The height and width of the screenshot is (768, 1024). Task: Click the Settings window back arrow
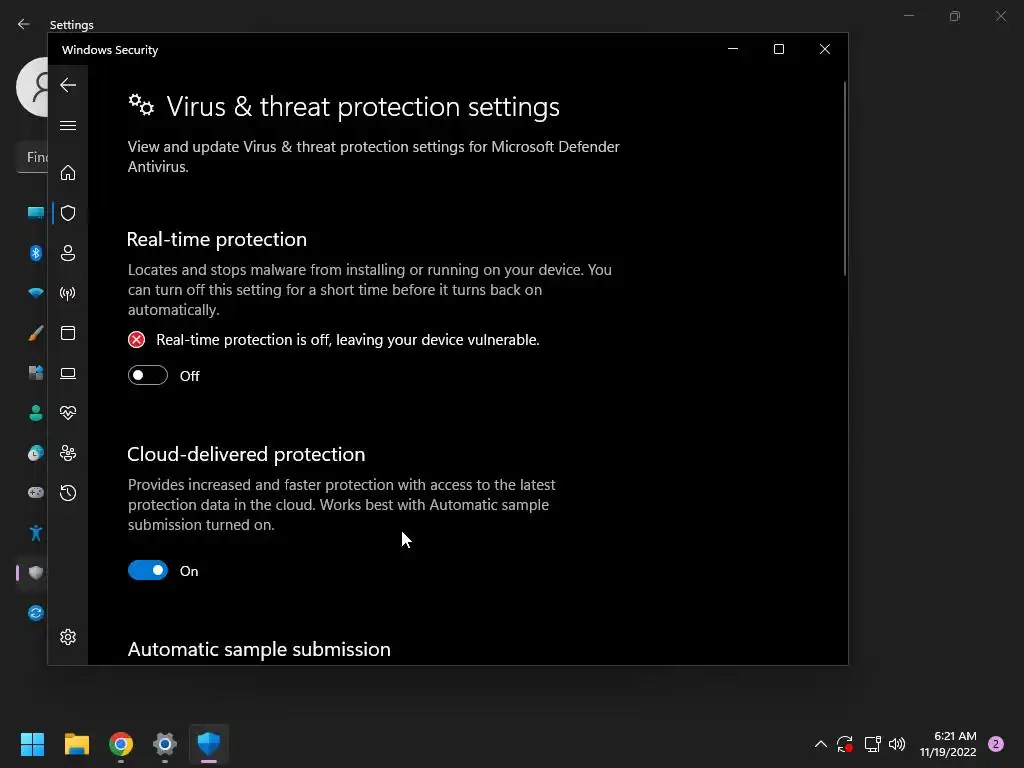pyautogui.click(x=24, y=24)
